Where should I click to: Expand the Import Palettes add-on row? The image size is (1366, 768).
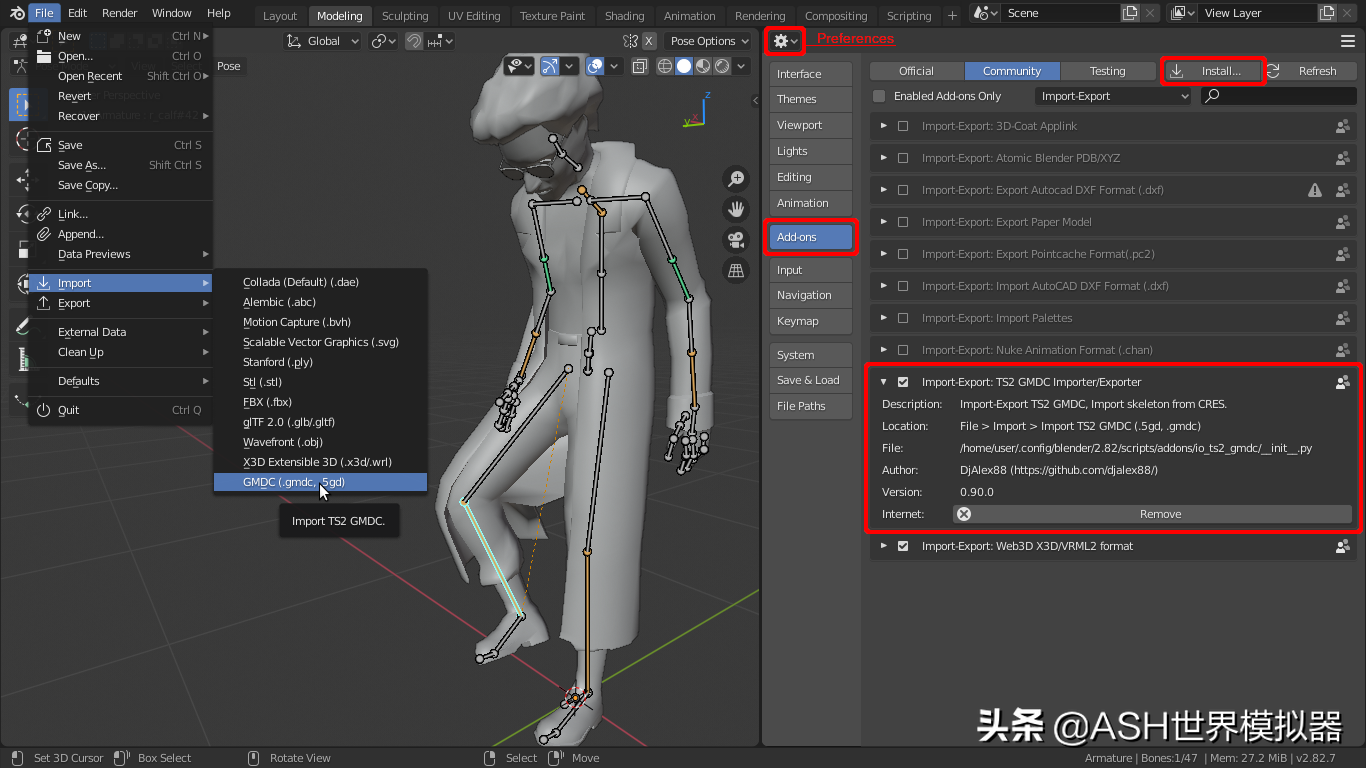click(x=884, y=318)
